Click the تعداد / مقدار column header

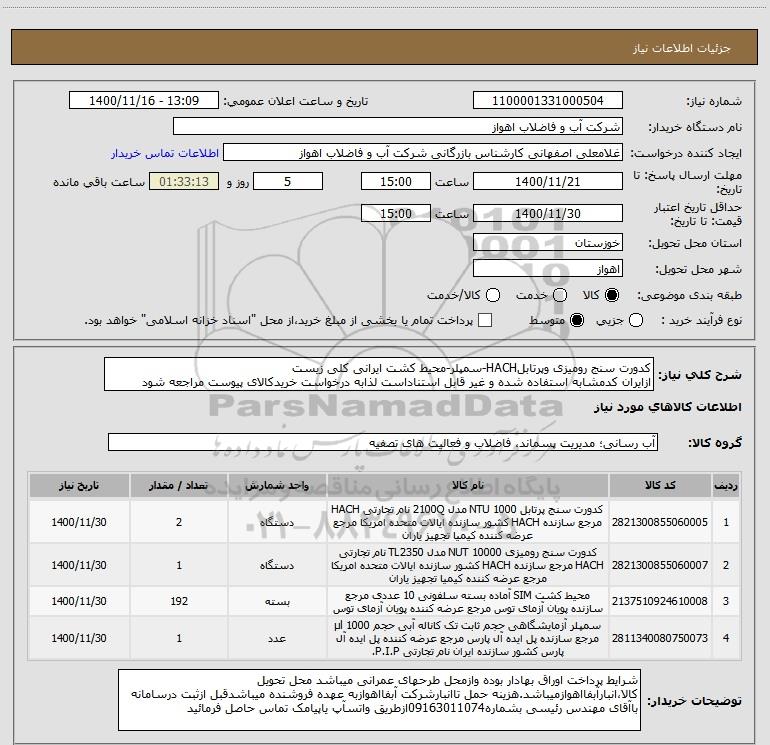(x=179, y=486)
